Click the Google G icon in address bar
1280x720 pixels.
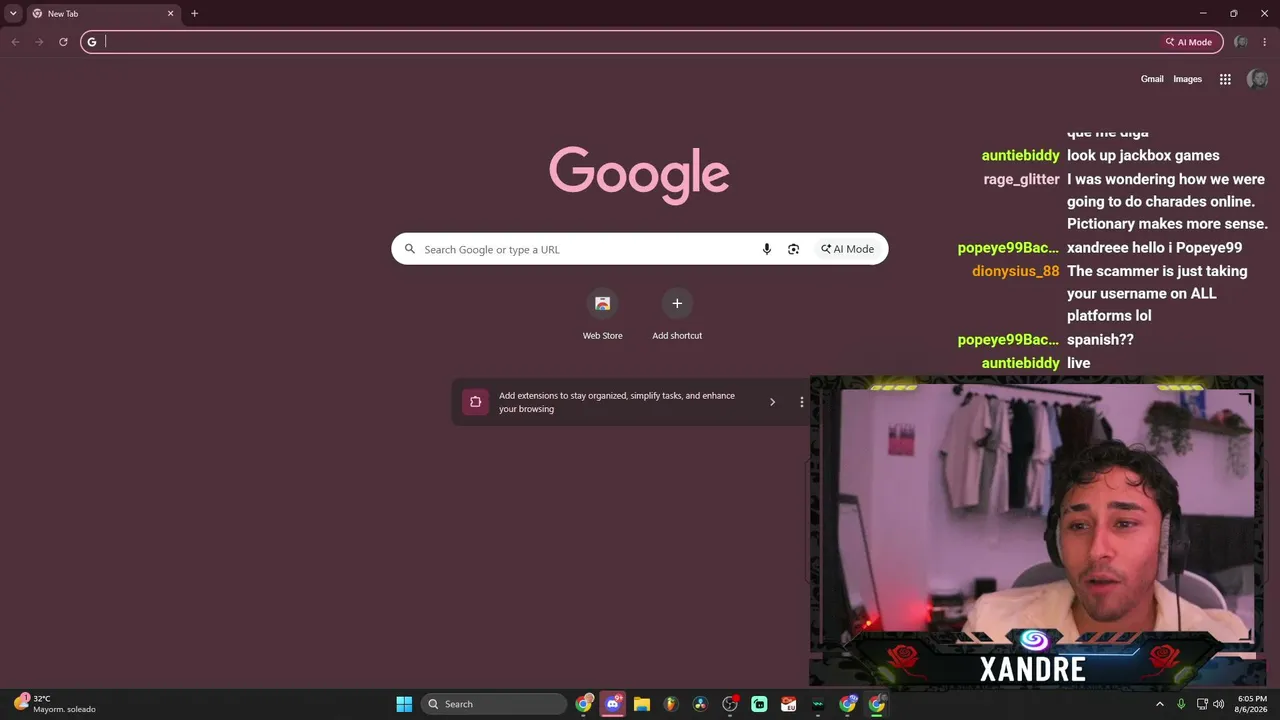point(92,42)
